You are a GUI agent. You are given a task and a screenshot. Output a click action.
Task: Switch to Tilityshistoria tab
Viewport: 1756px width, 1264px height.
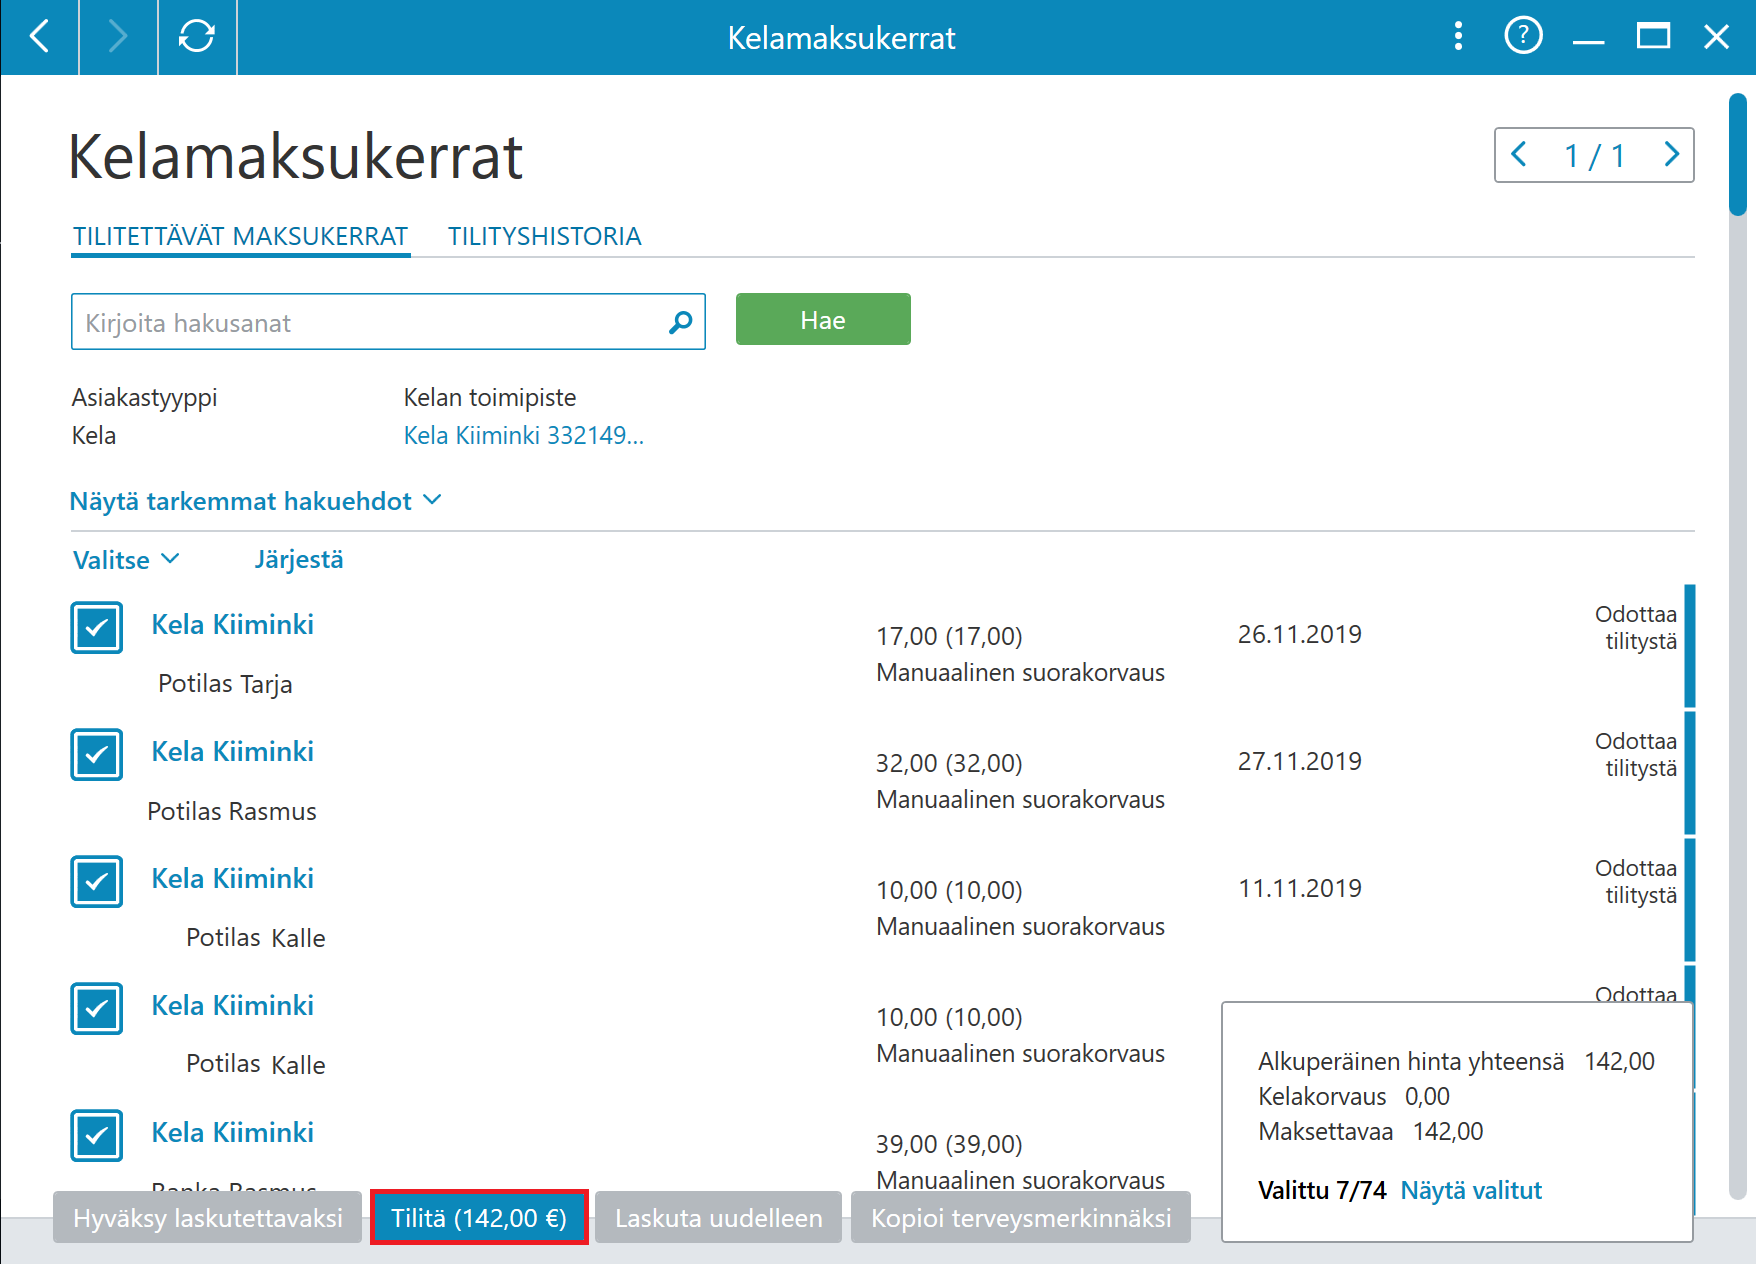[544, 236]
